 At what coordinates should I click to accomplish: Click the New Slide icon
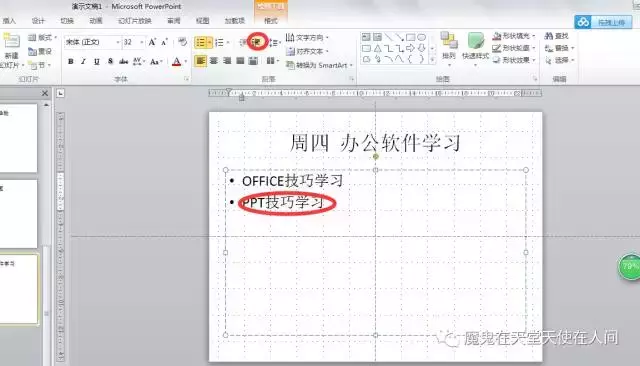(x=11, y=42)
